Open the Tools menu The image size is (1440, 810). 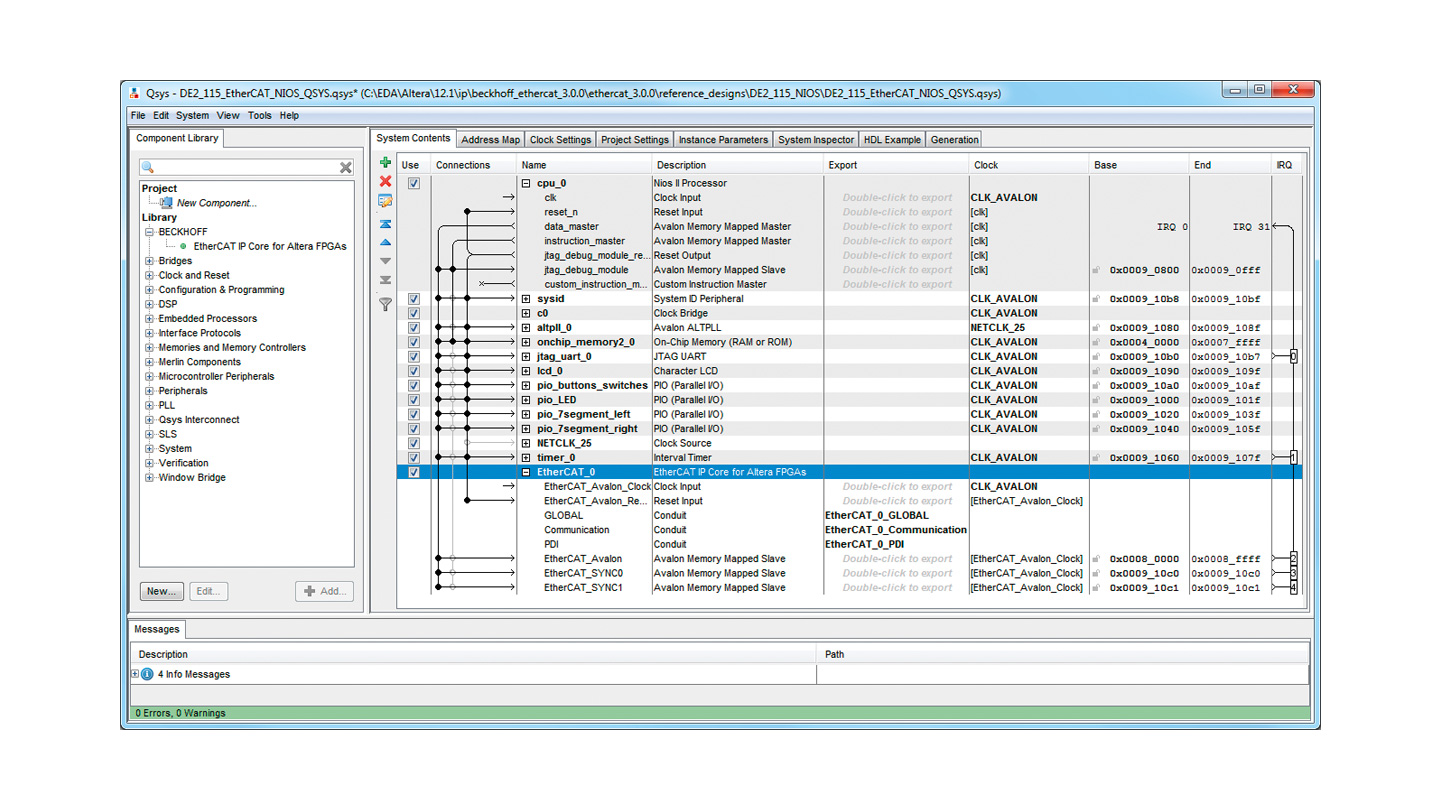pyautogui.click(x=259, y=116)
